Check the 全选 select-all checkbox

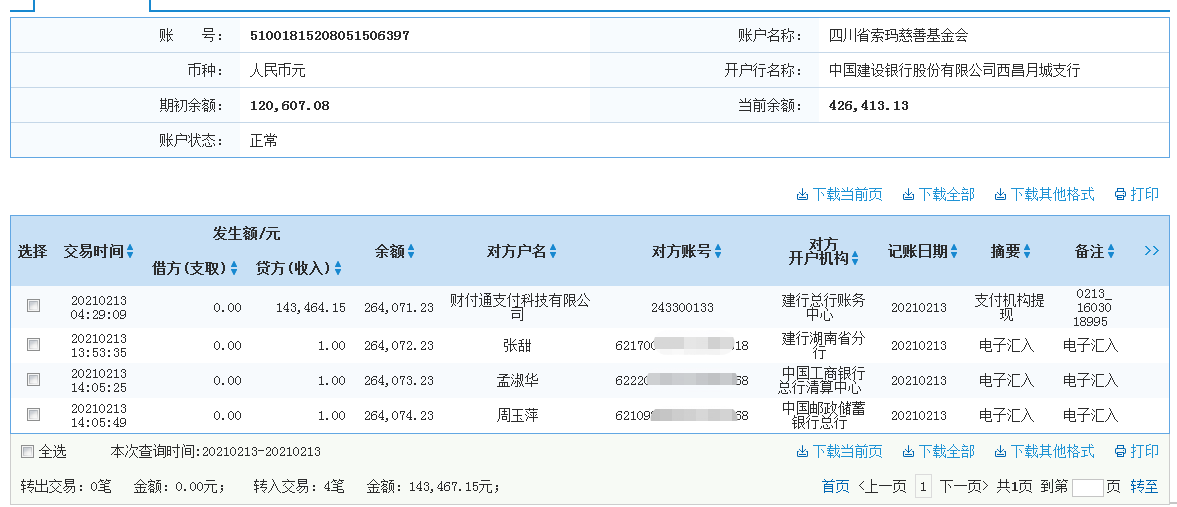coord(27,452)
